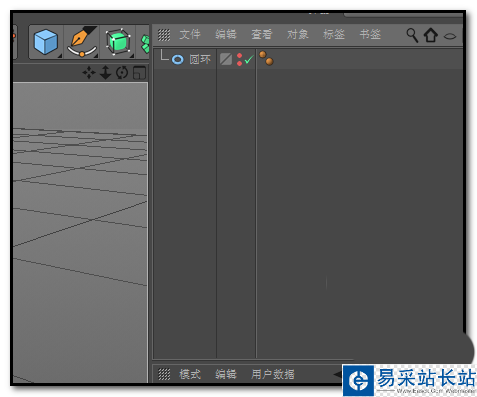This screenshot has width=477, height=397.
Task: Select the 圆环 object in the tree
Action: 200,60
